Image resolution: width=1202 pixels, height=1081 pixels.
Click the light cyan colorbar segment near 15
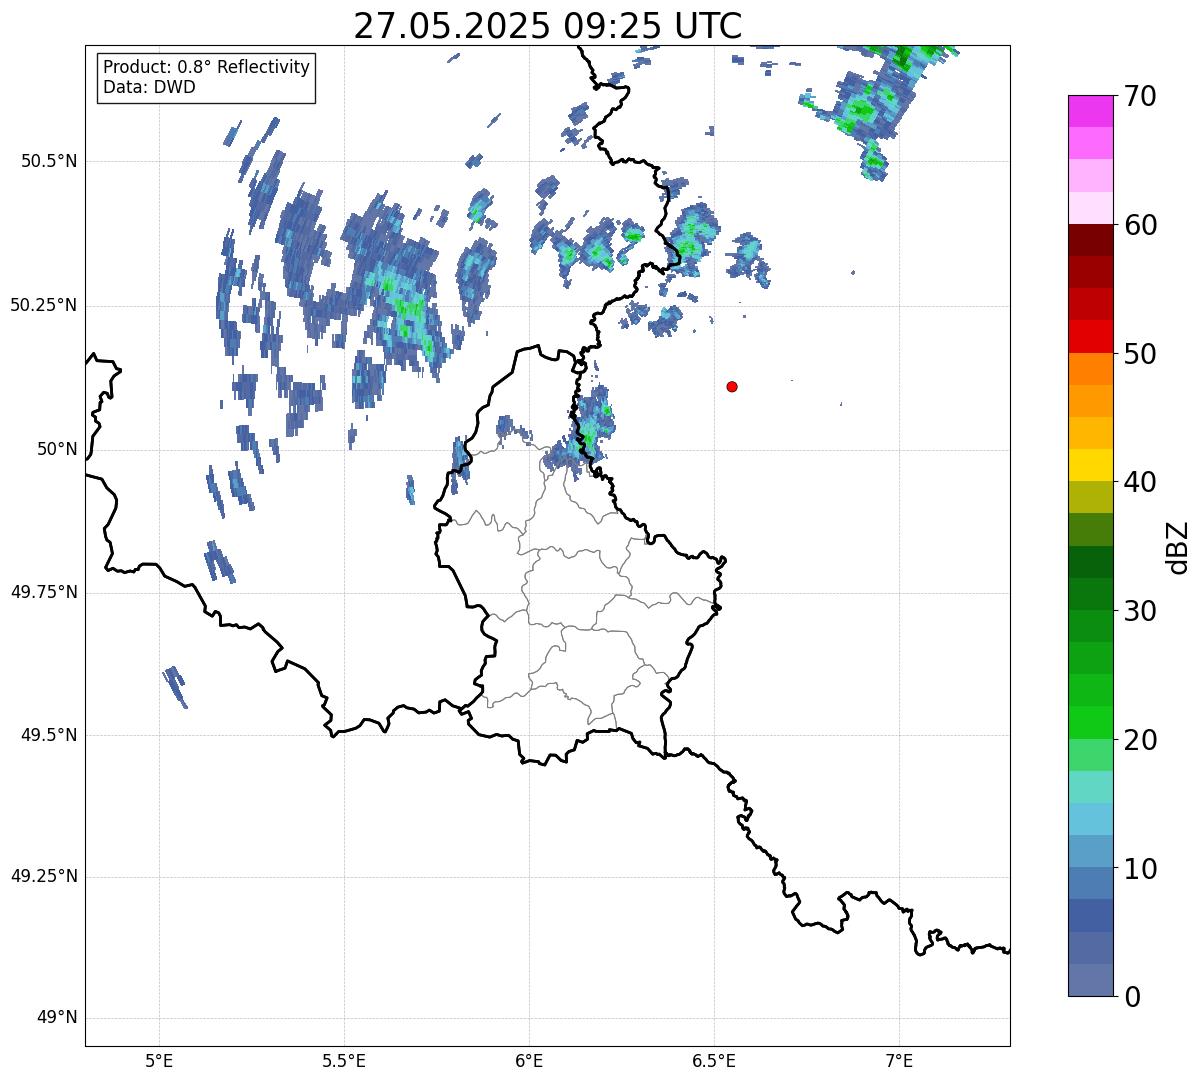click(1090, 787)
